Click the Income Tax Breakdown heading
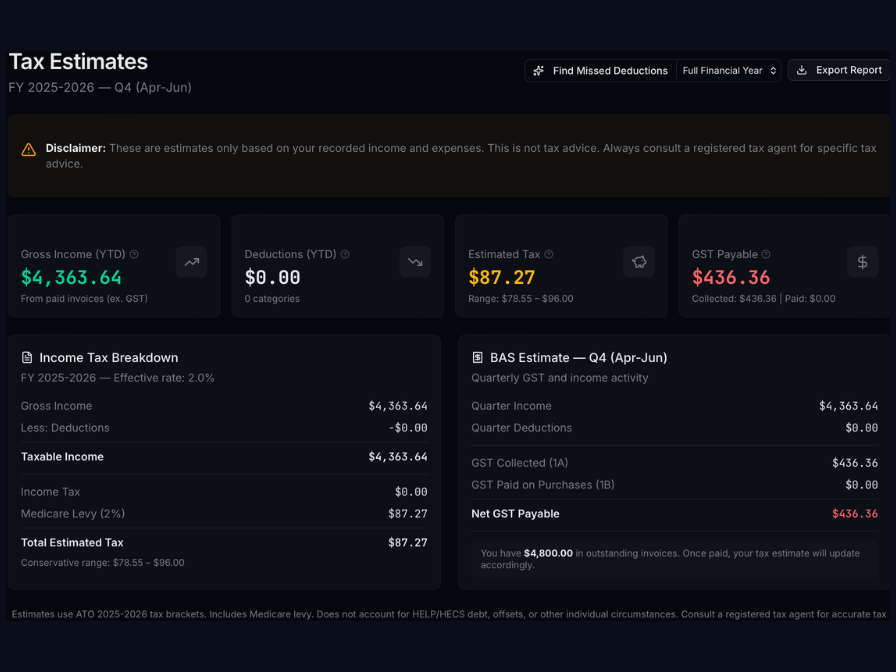Viewport: 896px width, 672px height. pyautogui.click(x=109, y=358)
